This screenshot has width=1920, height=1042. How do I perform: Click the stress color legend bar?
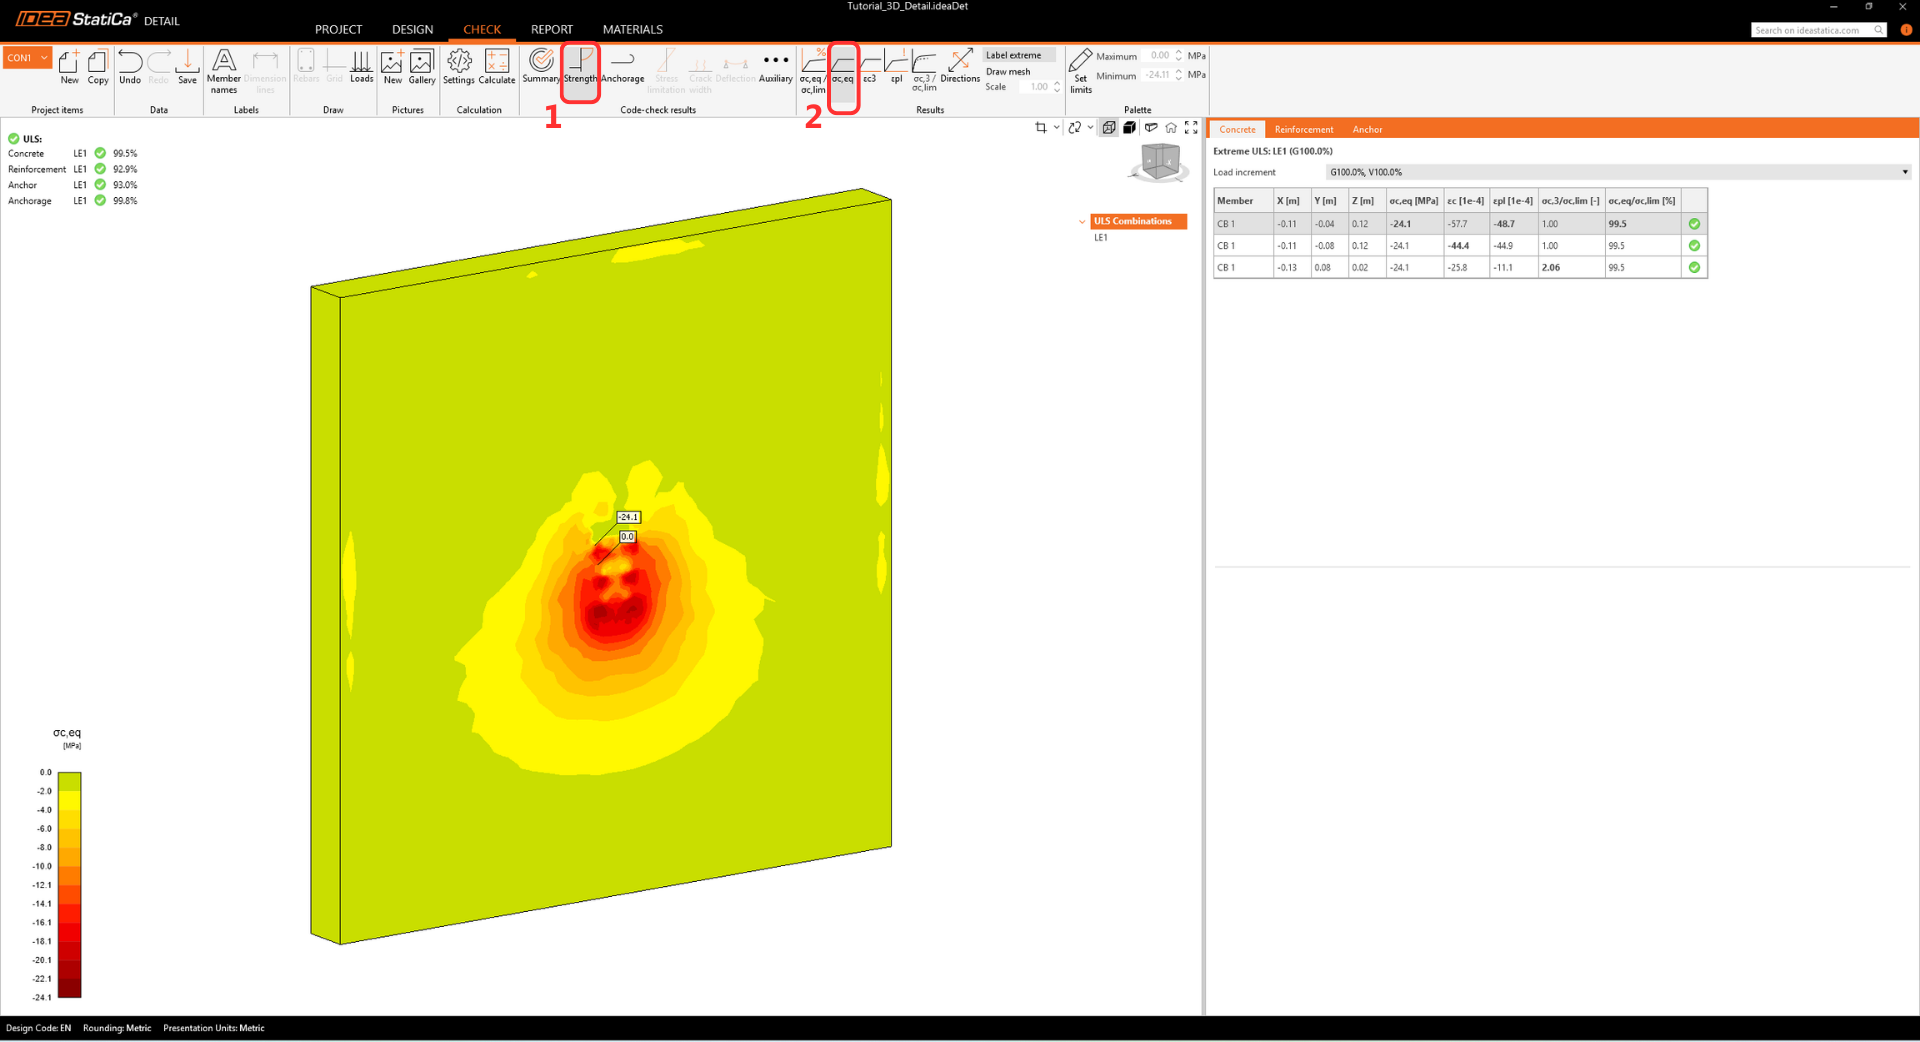click(x=69, y=884)
